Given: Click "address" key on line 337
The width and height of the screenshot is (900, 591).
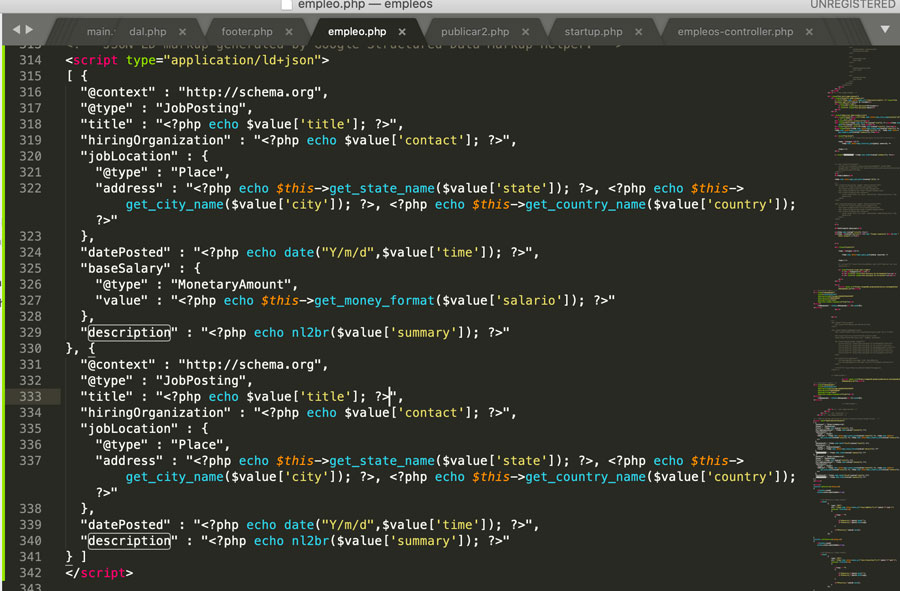Looking at the screenshot, I should (x=130, y=461).
